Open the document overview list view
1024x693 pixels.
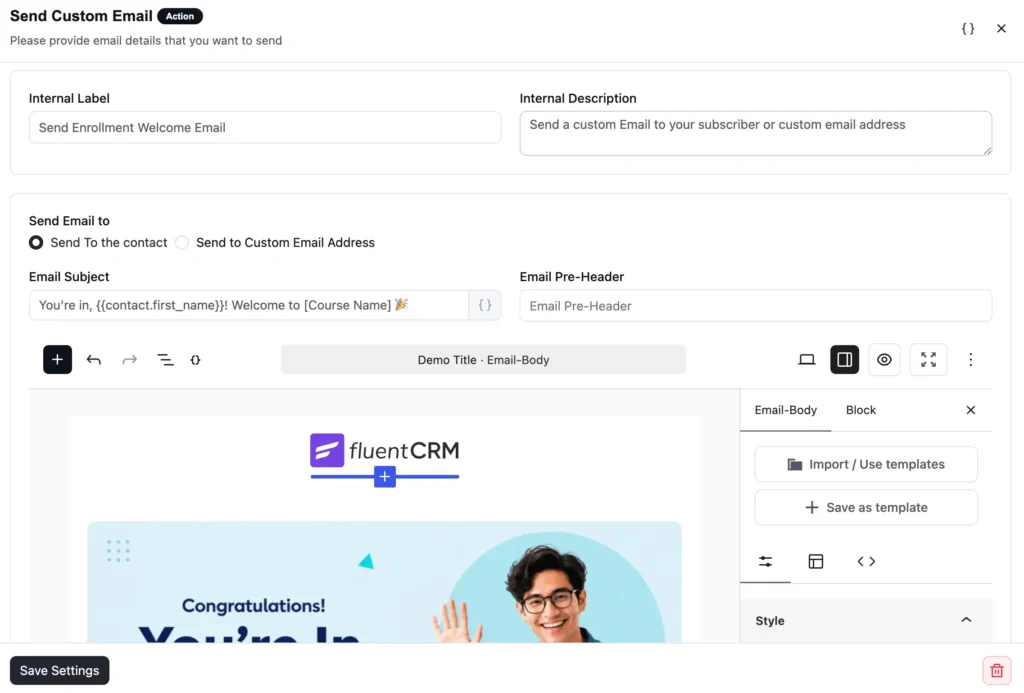[165, 359]
